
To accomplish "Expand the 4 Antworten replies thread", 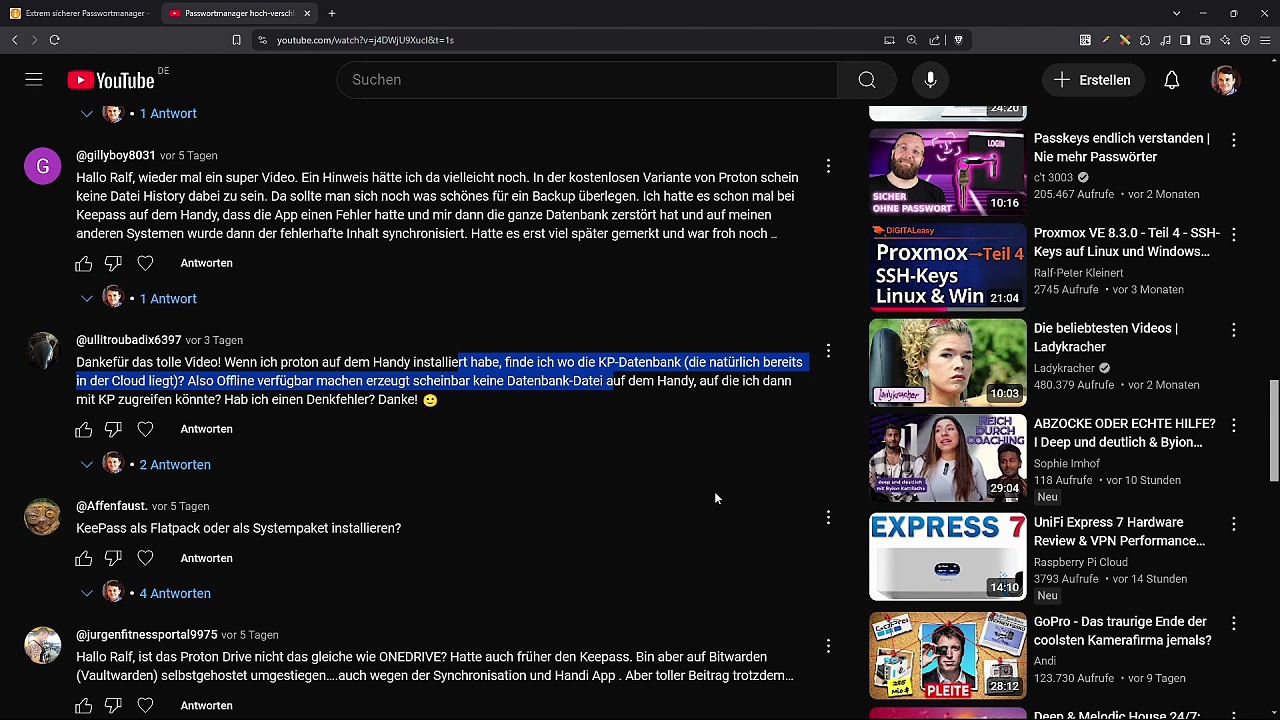I will (174, 594).
